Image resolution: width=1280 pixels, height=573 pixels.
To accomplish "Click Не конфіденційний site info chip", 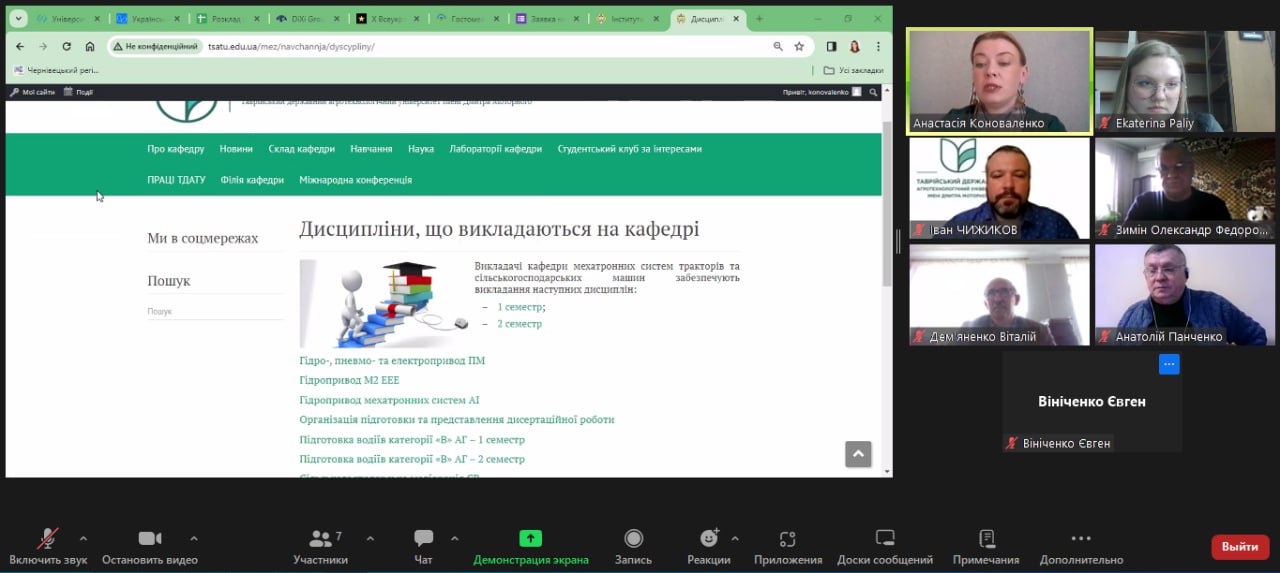I will click(x=156, y=46).
